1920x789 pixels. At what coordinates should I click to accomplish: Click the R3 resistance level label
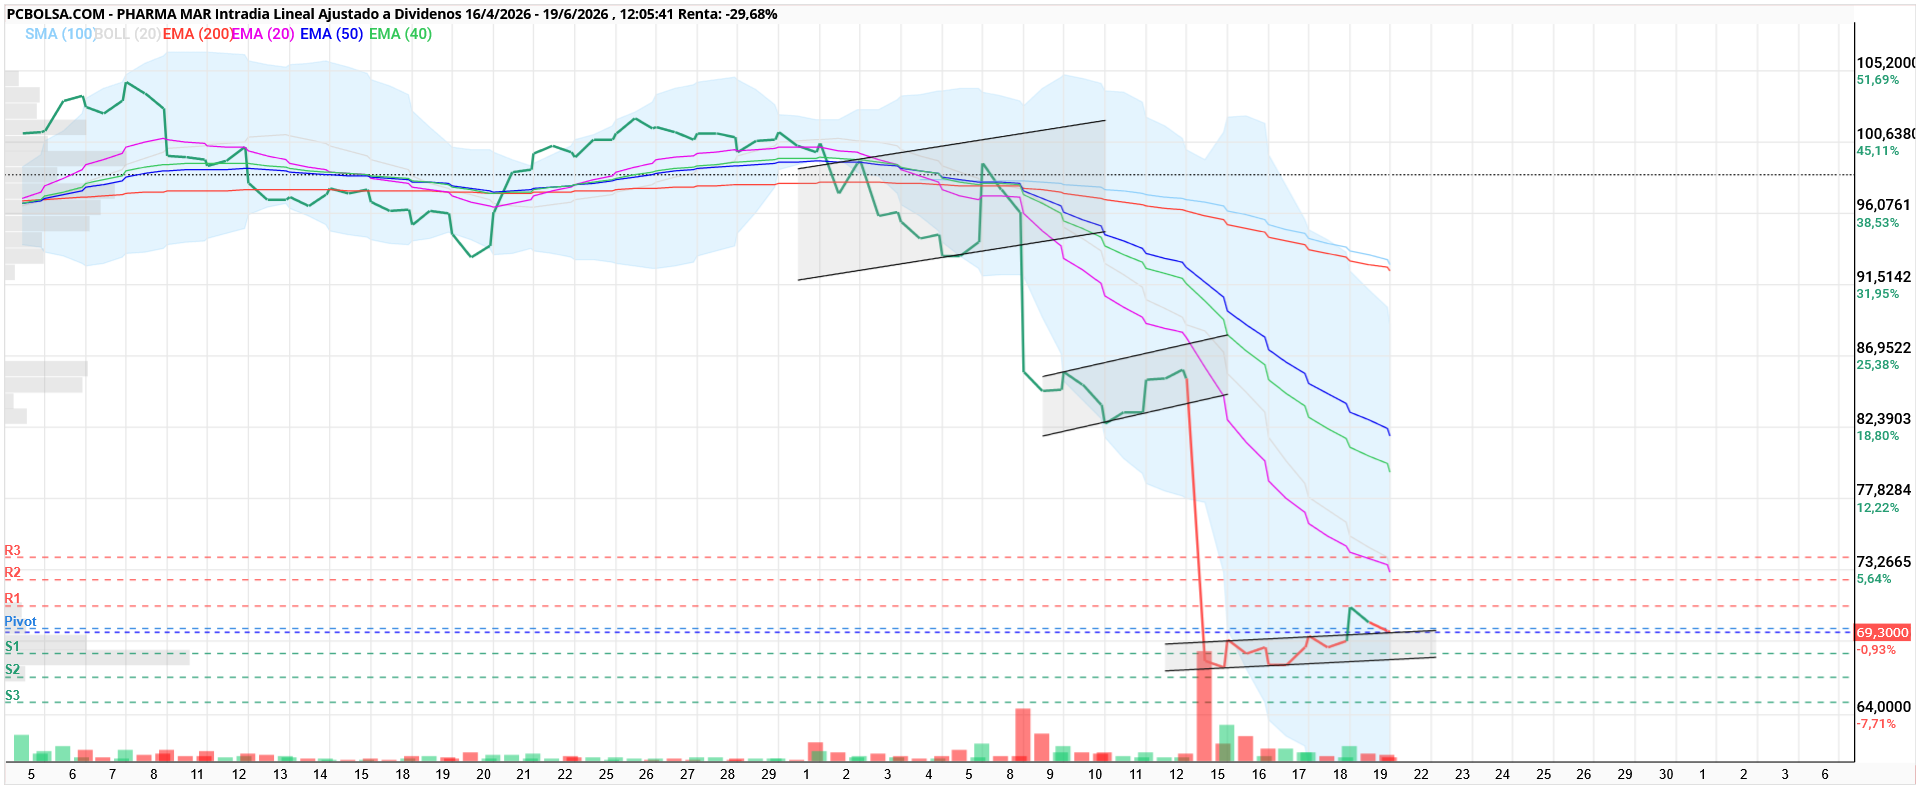pyautogui.click(x=12, y=551)
